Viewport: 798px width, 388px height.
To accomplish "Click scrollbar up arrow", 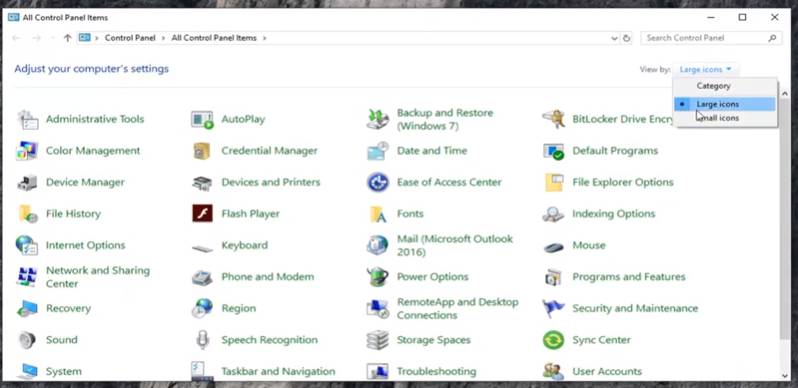I will [784, 94].
